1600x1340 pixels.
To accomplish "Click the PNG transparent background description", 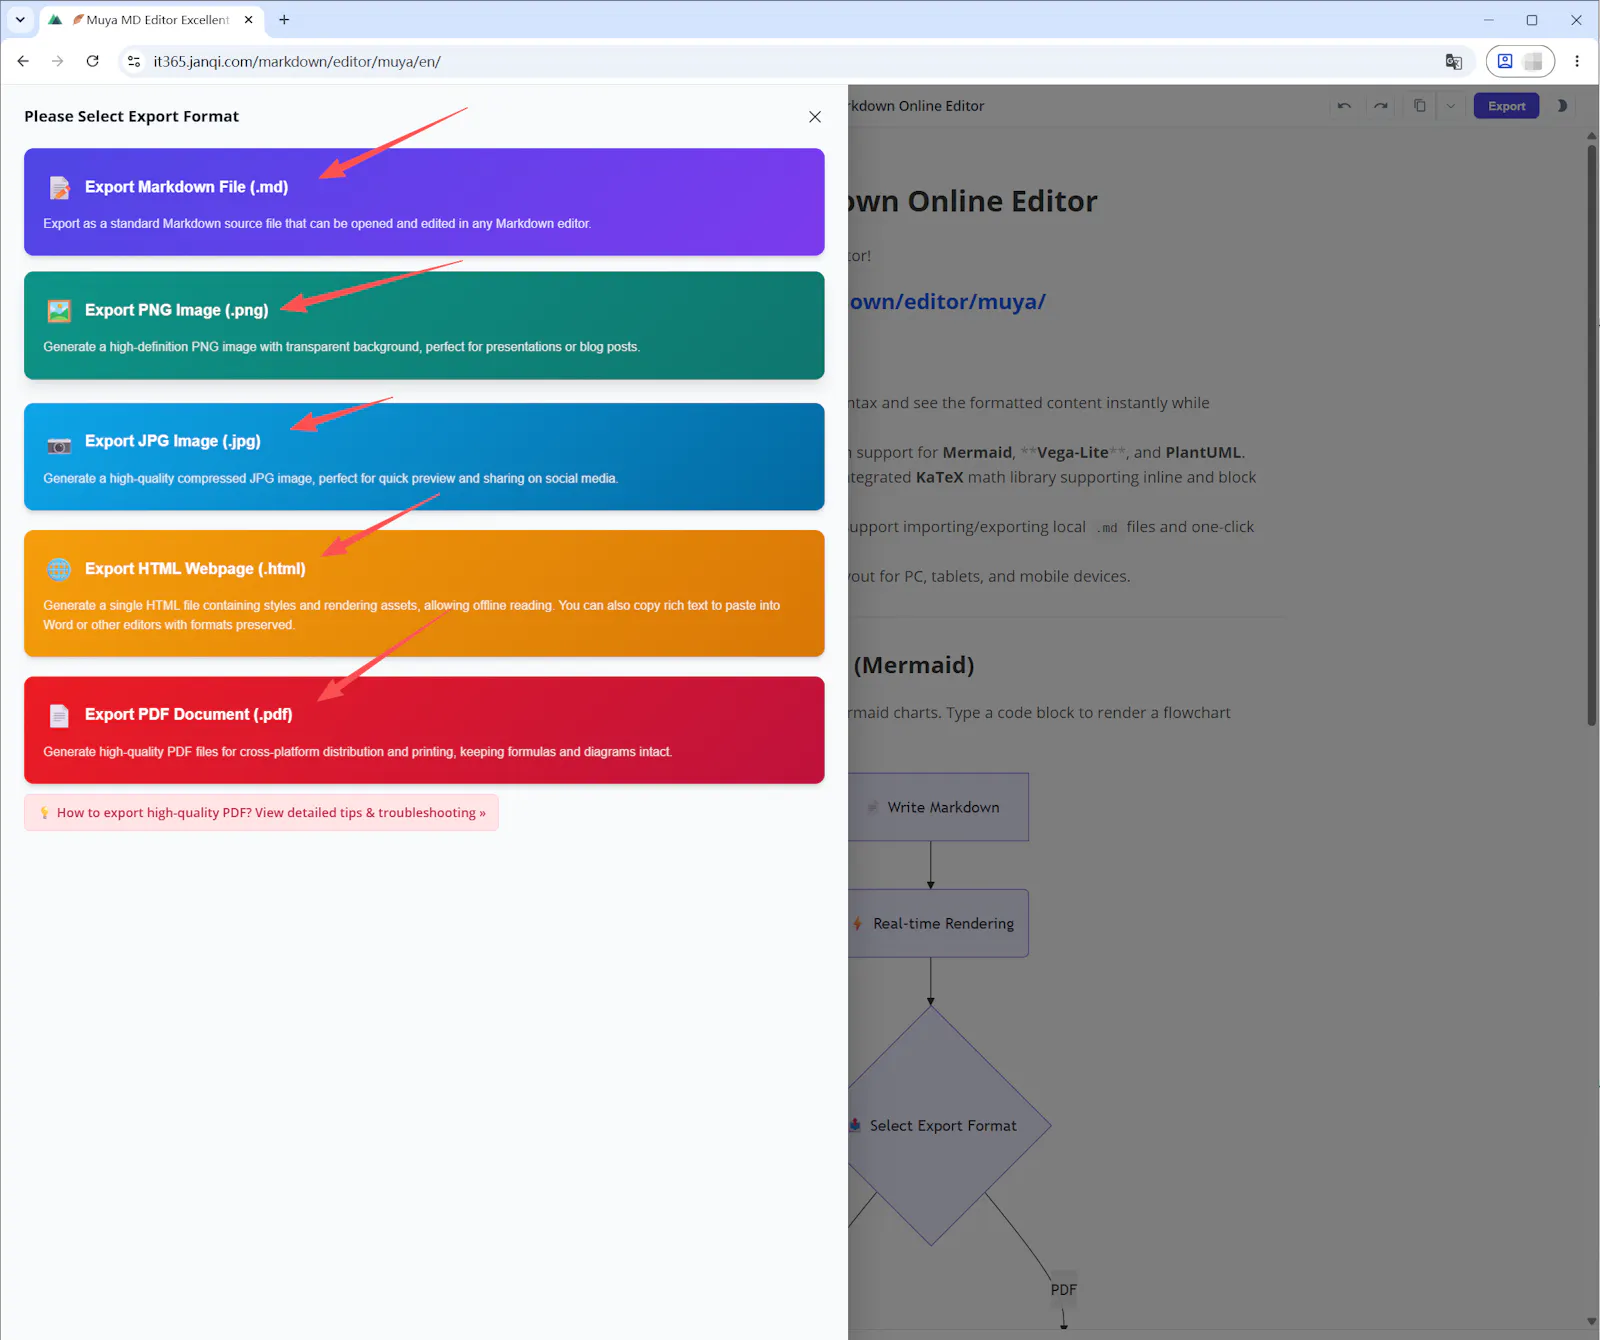I will [342, 347].
